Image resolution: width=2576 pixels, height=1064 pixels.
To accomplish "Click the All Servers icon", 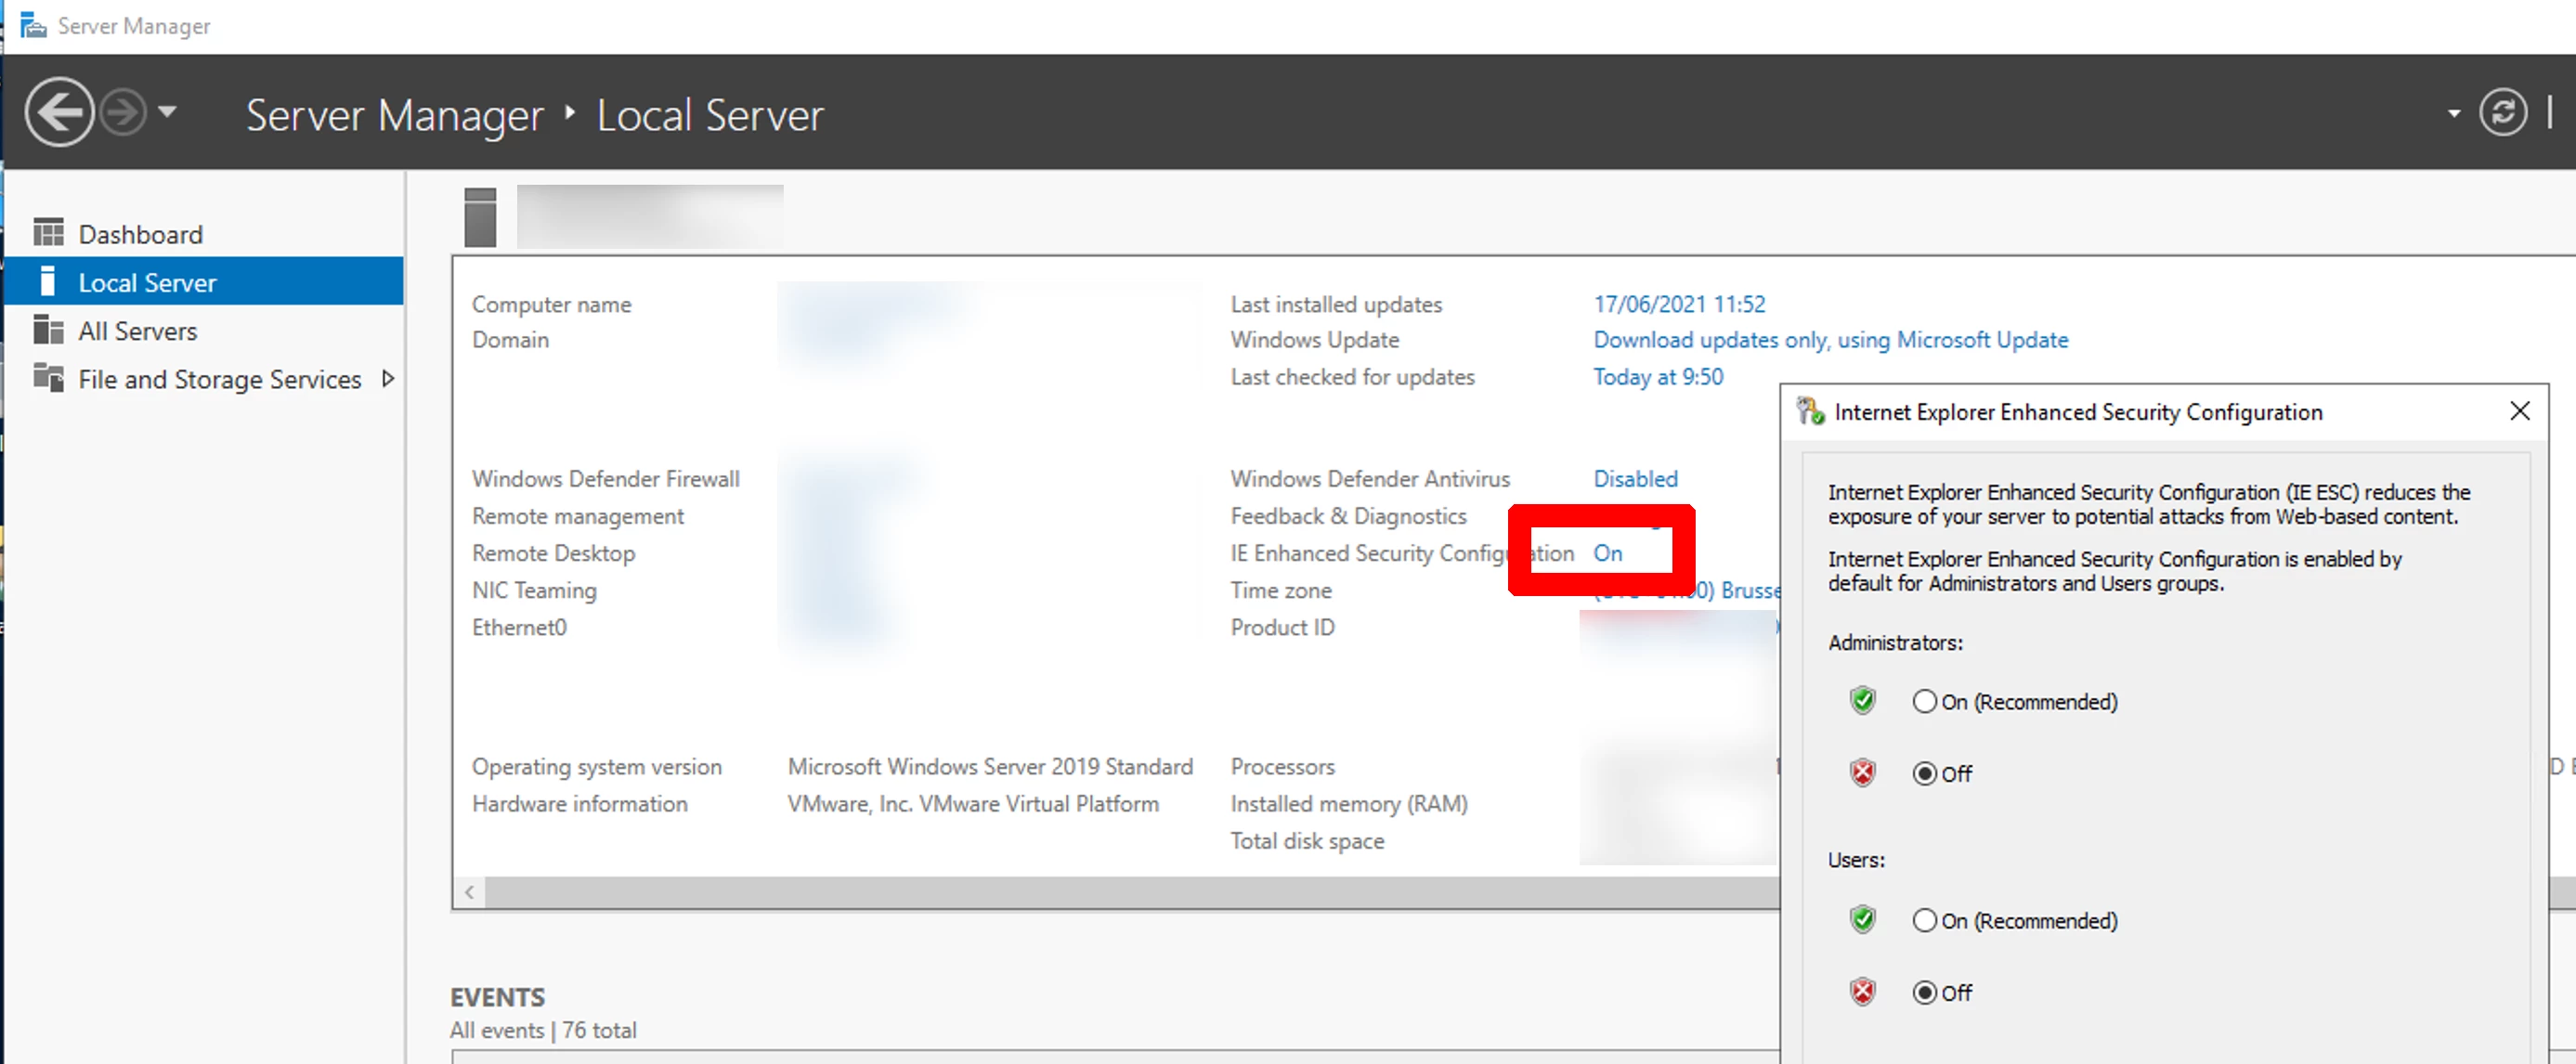I will tap(48, 330).
